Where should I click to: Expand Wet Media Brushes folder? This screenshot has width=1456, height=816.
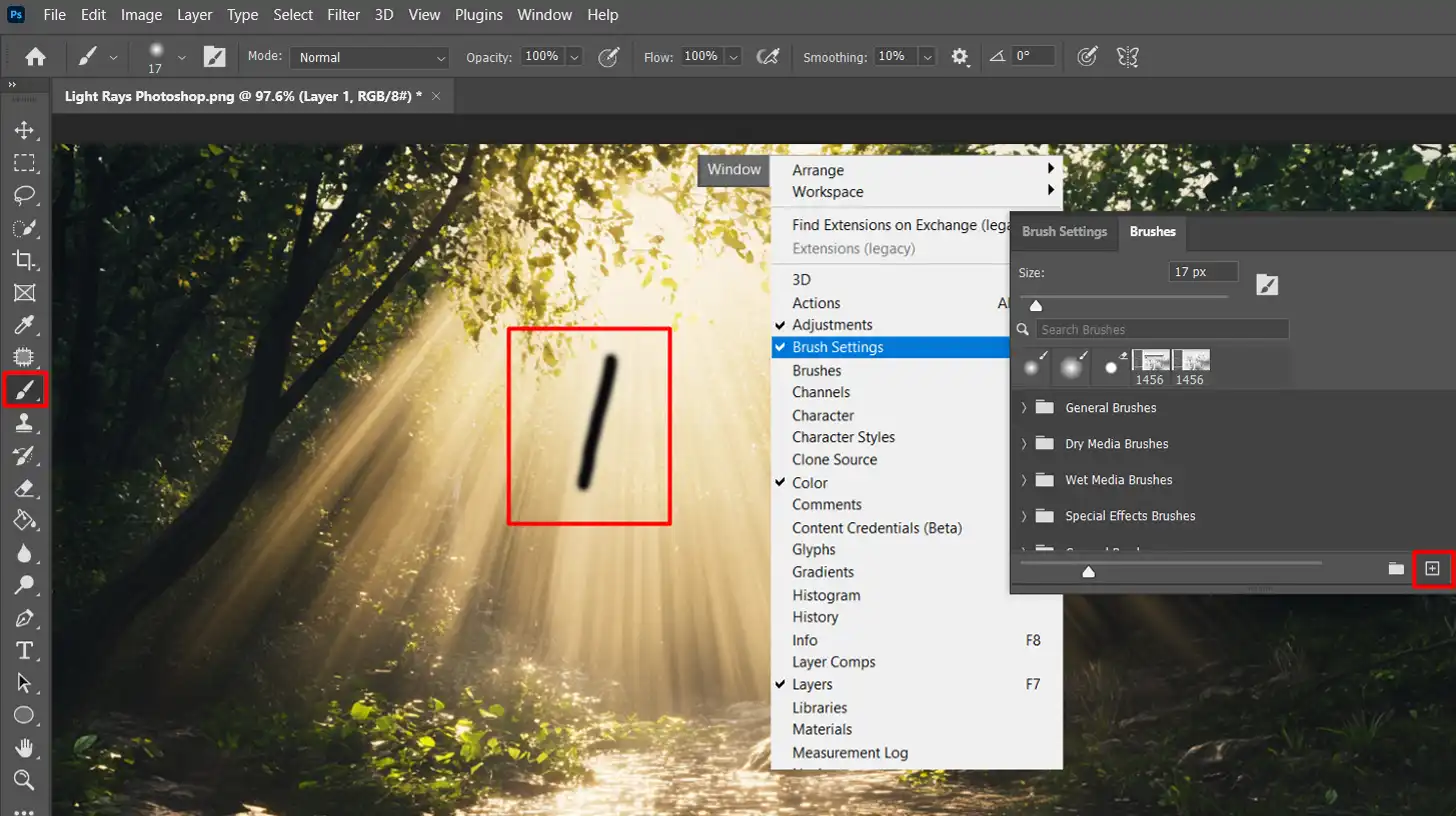pos(1024,480)
